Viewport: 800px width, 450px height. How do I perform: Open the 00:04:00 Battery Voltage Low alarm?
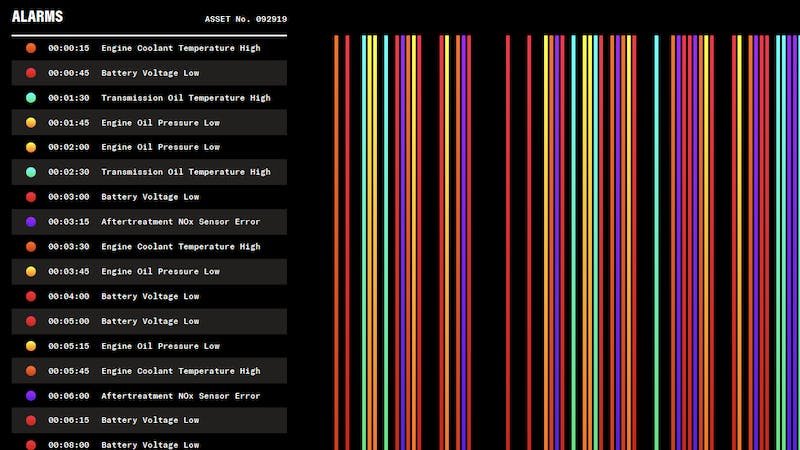(150, 296)
